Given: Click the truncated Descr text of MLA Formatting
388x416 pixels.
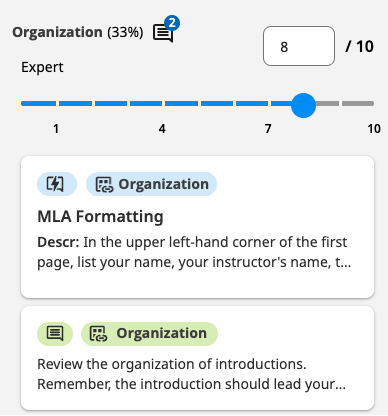Looking at the screenshot, I should coord(194,252).
